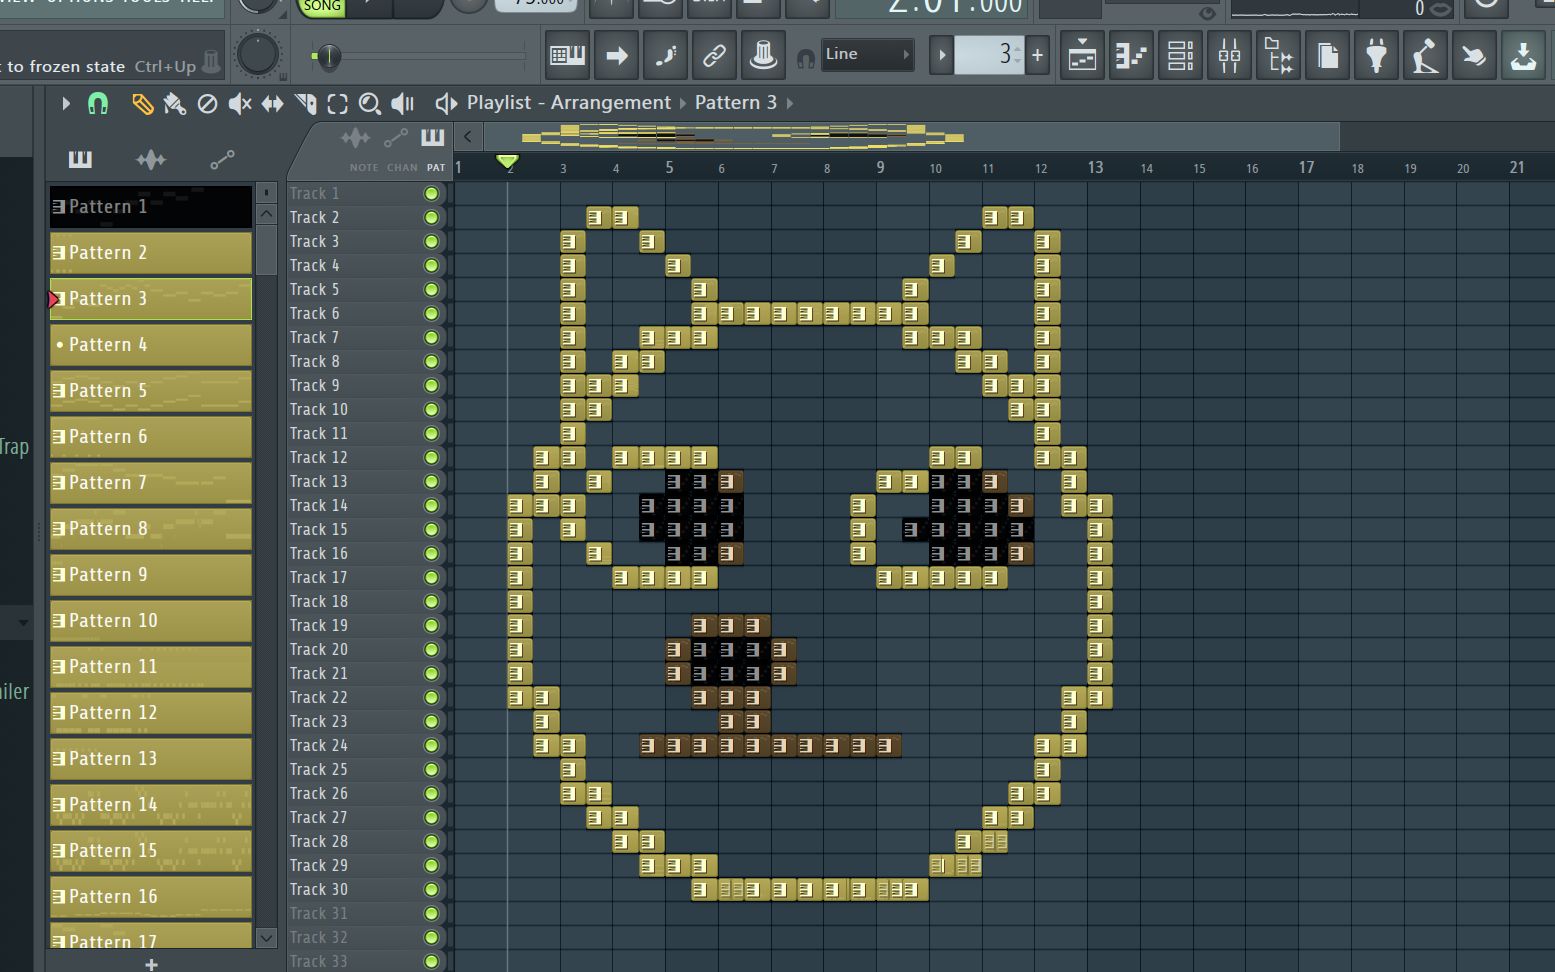Select the NOTE track mode tab
This screenshot has height=972, width=1555.
click(x=363, y=167)
